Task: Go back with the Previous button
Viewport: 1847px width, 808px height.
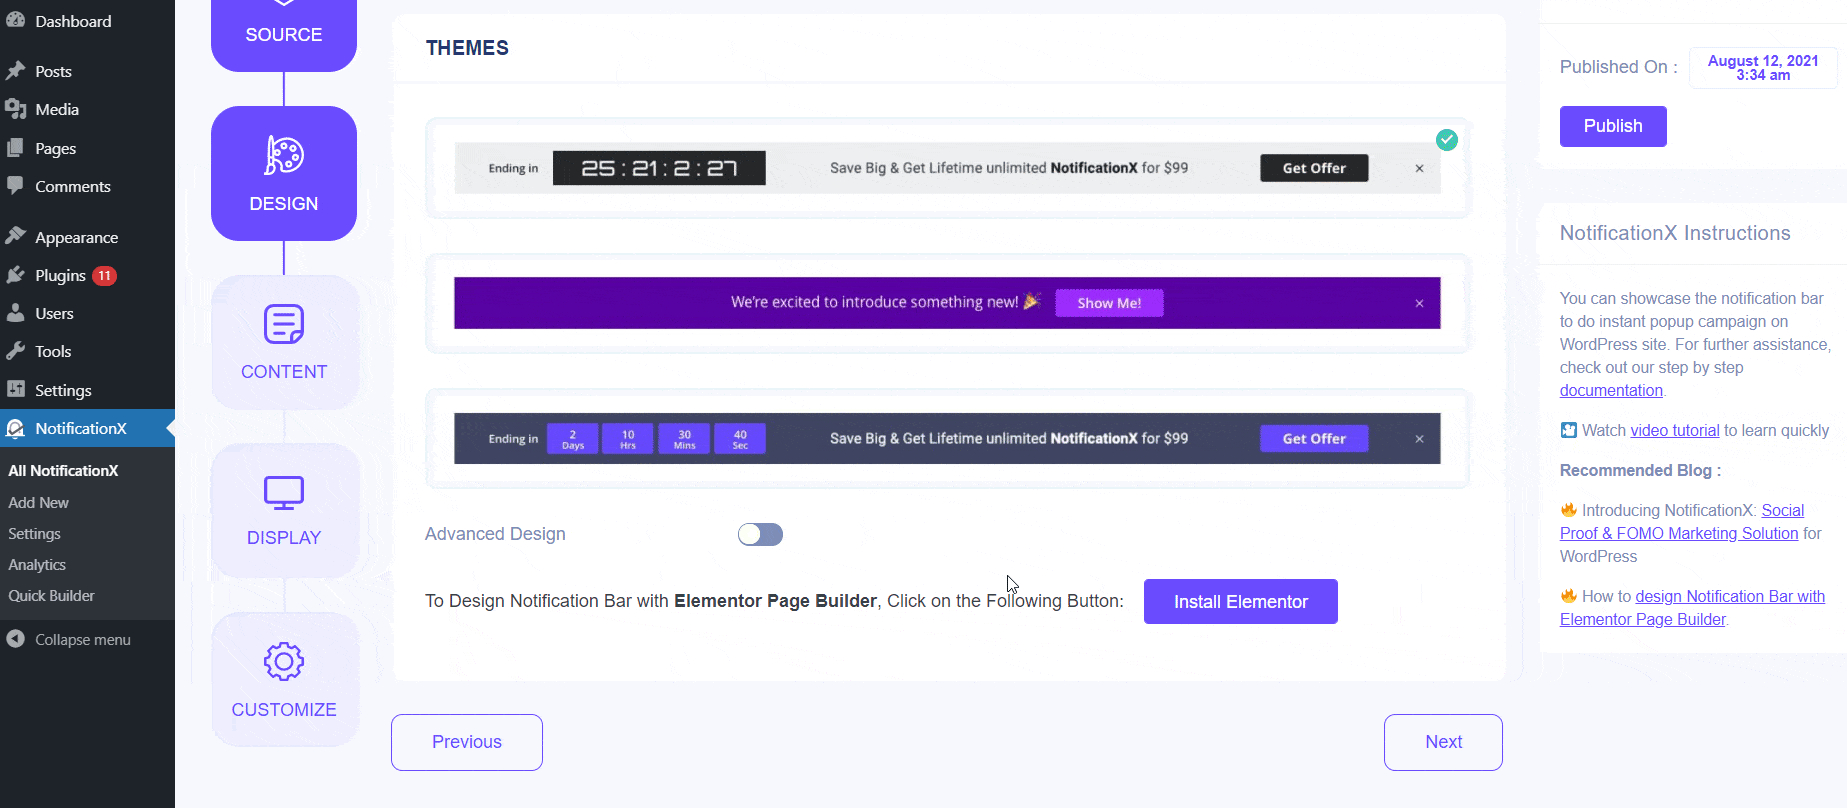Action: (x=467, y=742)
